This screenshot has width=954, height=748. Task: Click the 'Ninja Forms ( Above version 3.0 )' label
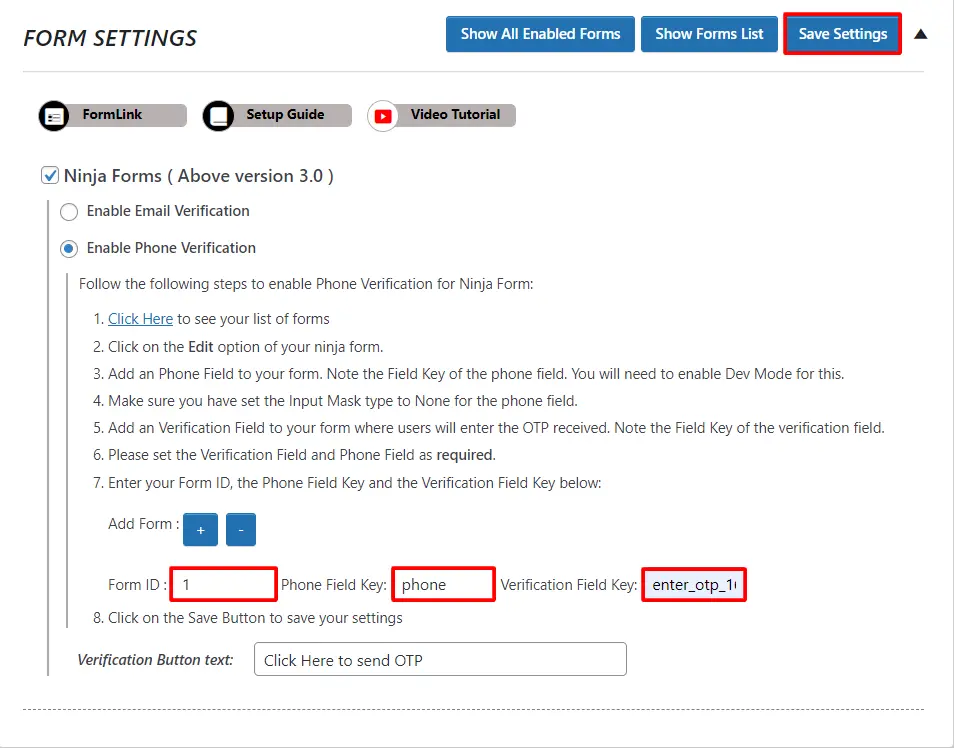[199, 176]
